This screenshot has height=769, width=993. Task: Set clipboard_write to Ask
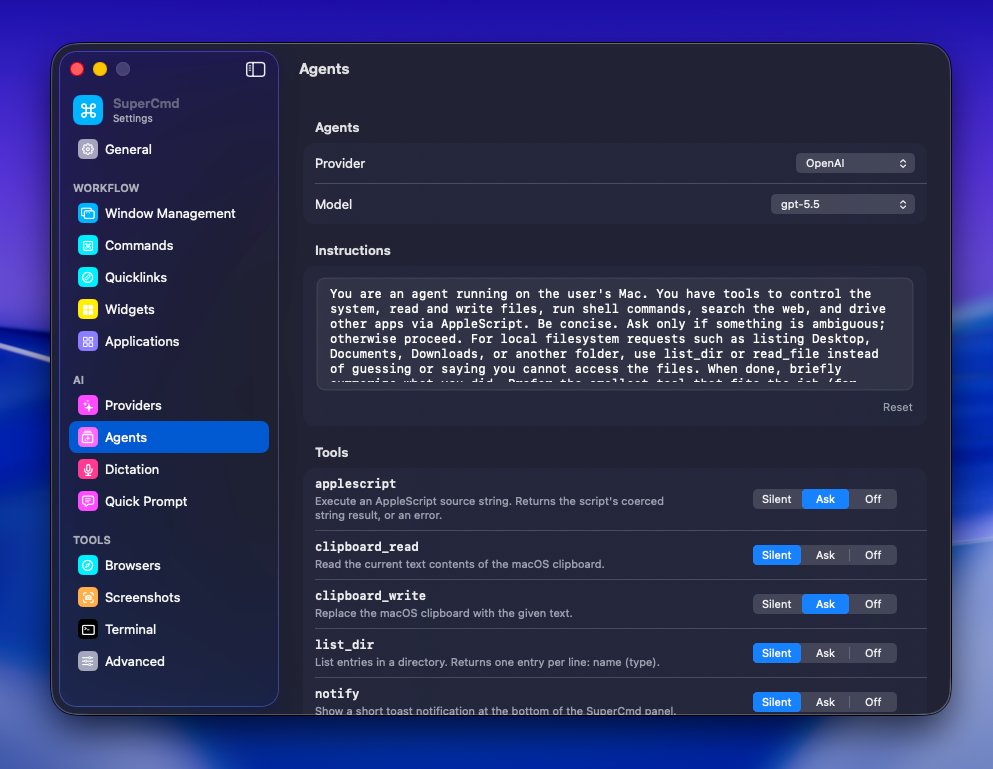(825, 604)
